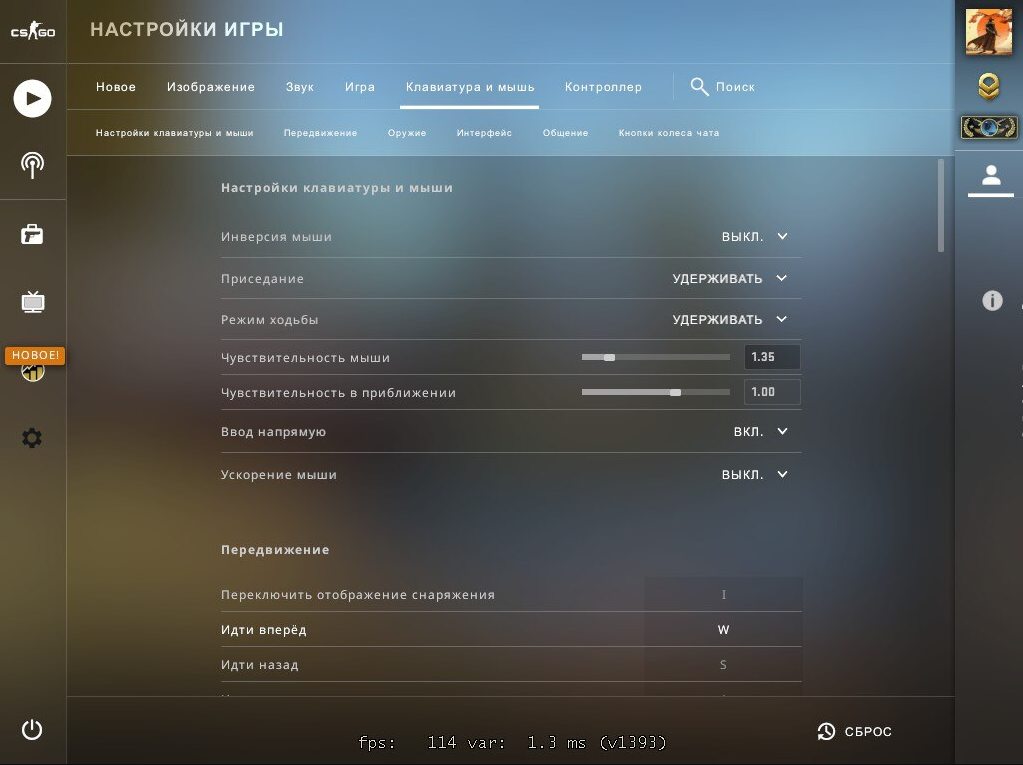Open the Приседание dropdown
The height and width of the screenshot is (765, 1023).
[729, 278]
